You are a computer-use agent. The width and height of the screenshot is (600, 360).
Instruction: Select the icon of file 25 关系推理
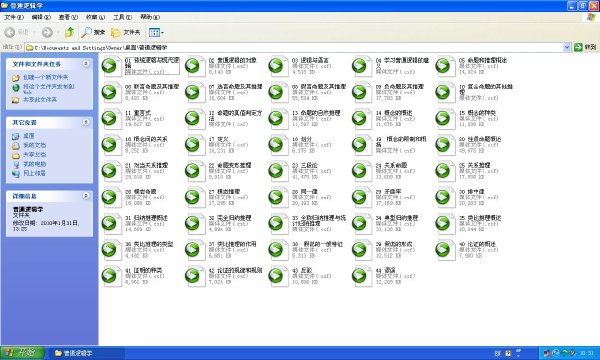(445, 171)
